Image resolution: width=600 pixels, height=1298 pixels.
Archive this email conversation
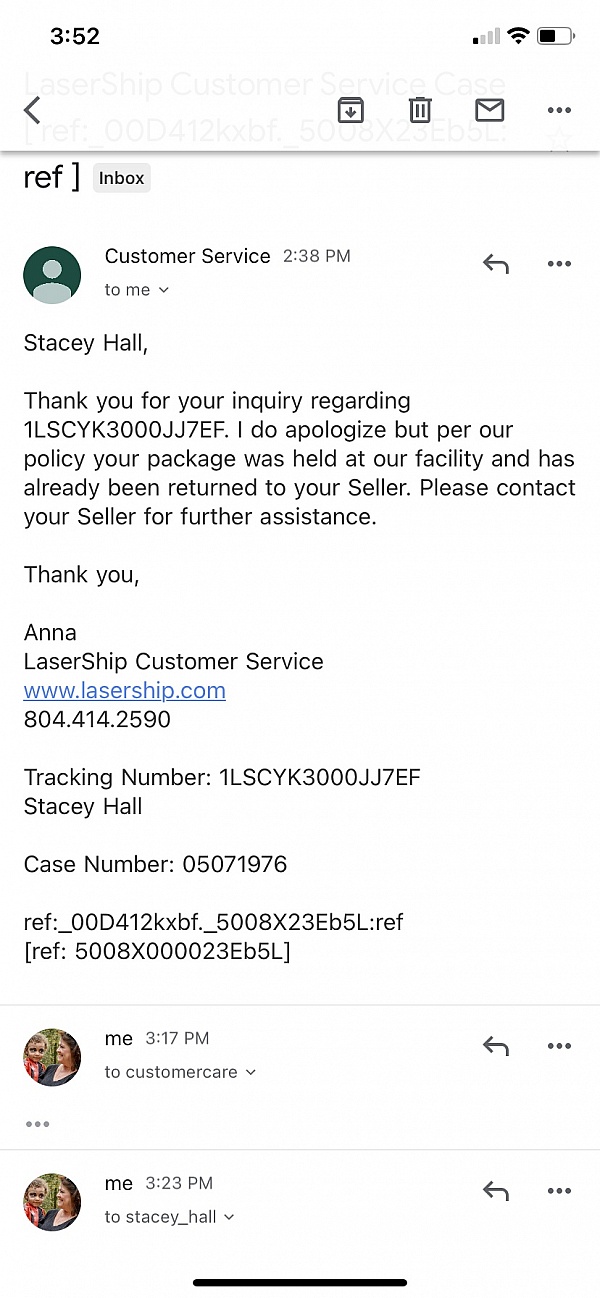(x=350, y=110)
